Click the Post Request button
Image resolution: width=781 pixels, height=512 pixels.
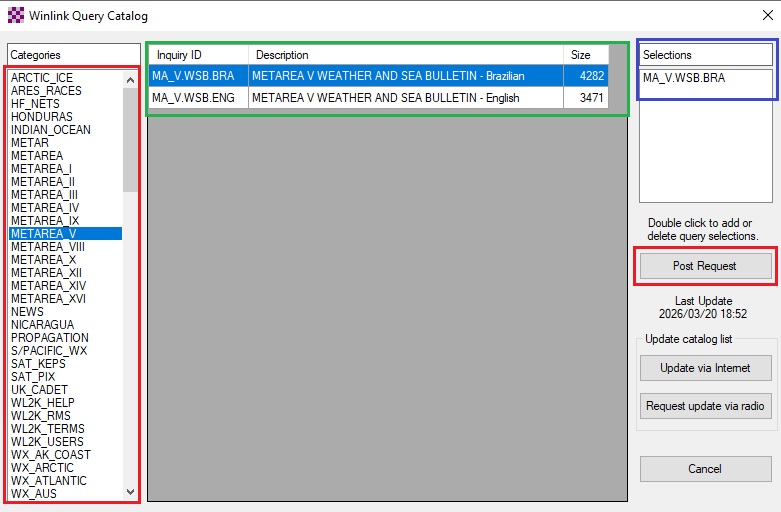coord(704,266)
